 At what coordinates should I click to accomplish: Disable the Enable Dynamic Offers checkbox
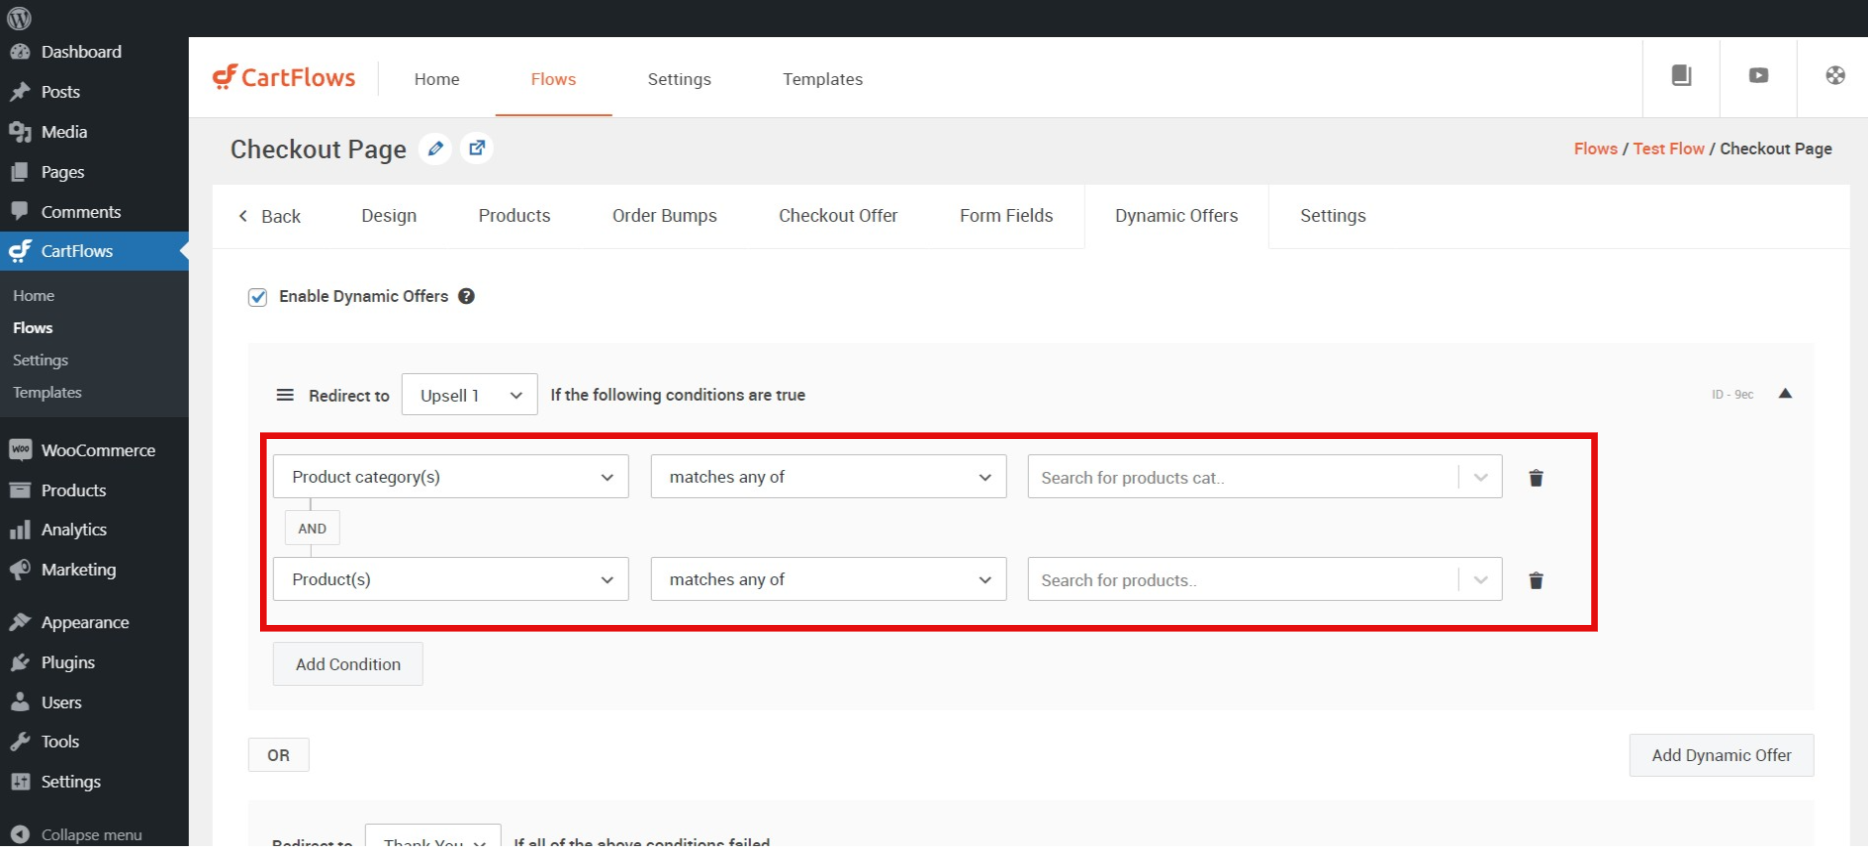click(x=258, y=297)
